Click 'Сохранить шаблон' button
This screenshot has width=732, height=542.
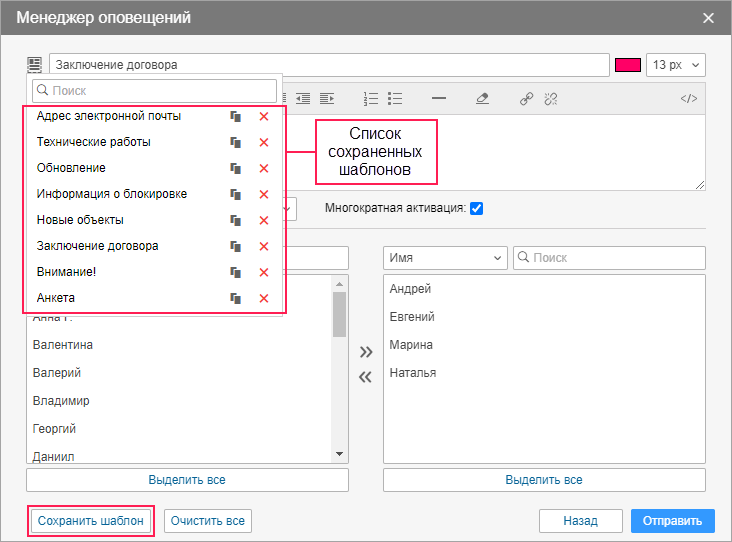point(91,521)
